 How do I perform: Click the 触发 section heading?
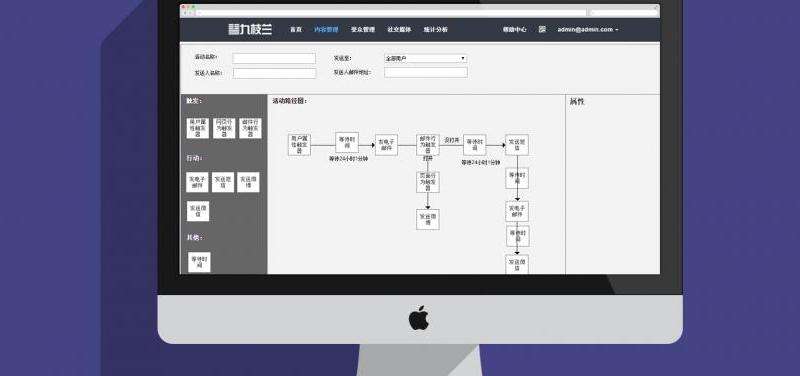194,101
